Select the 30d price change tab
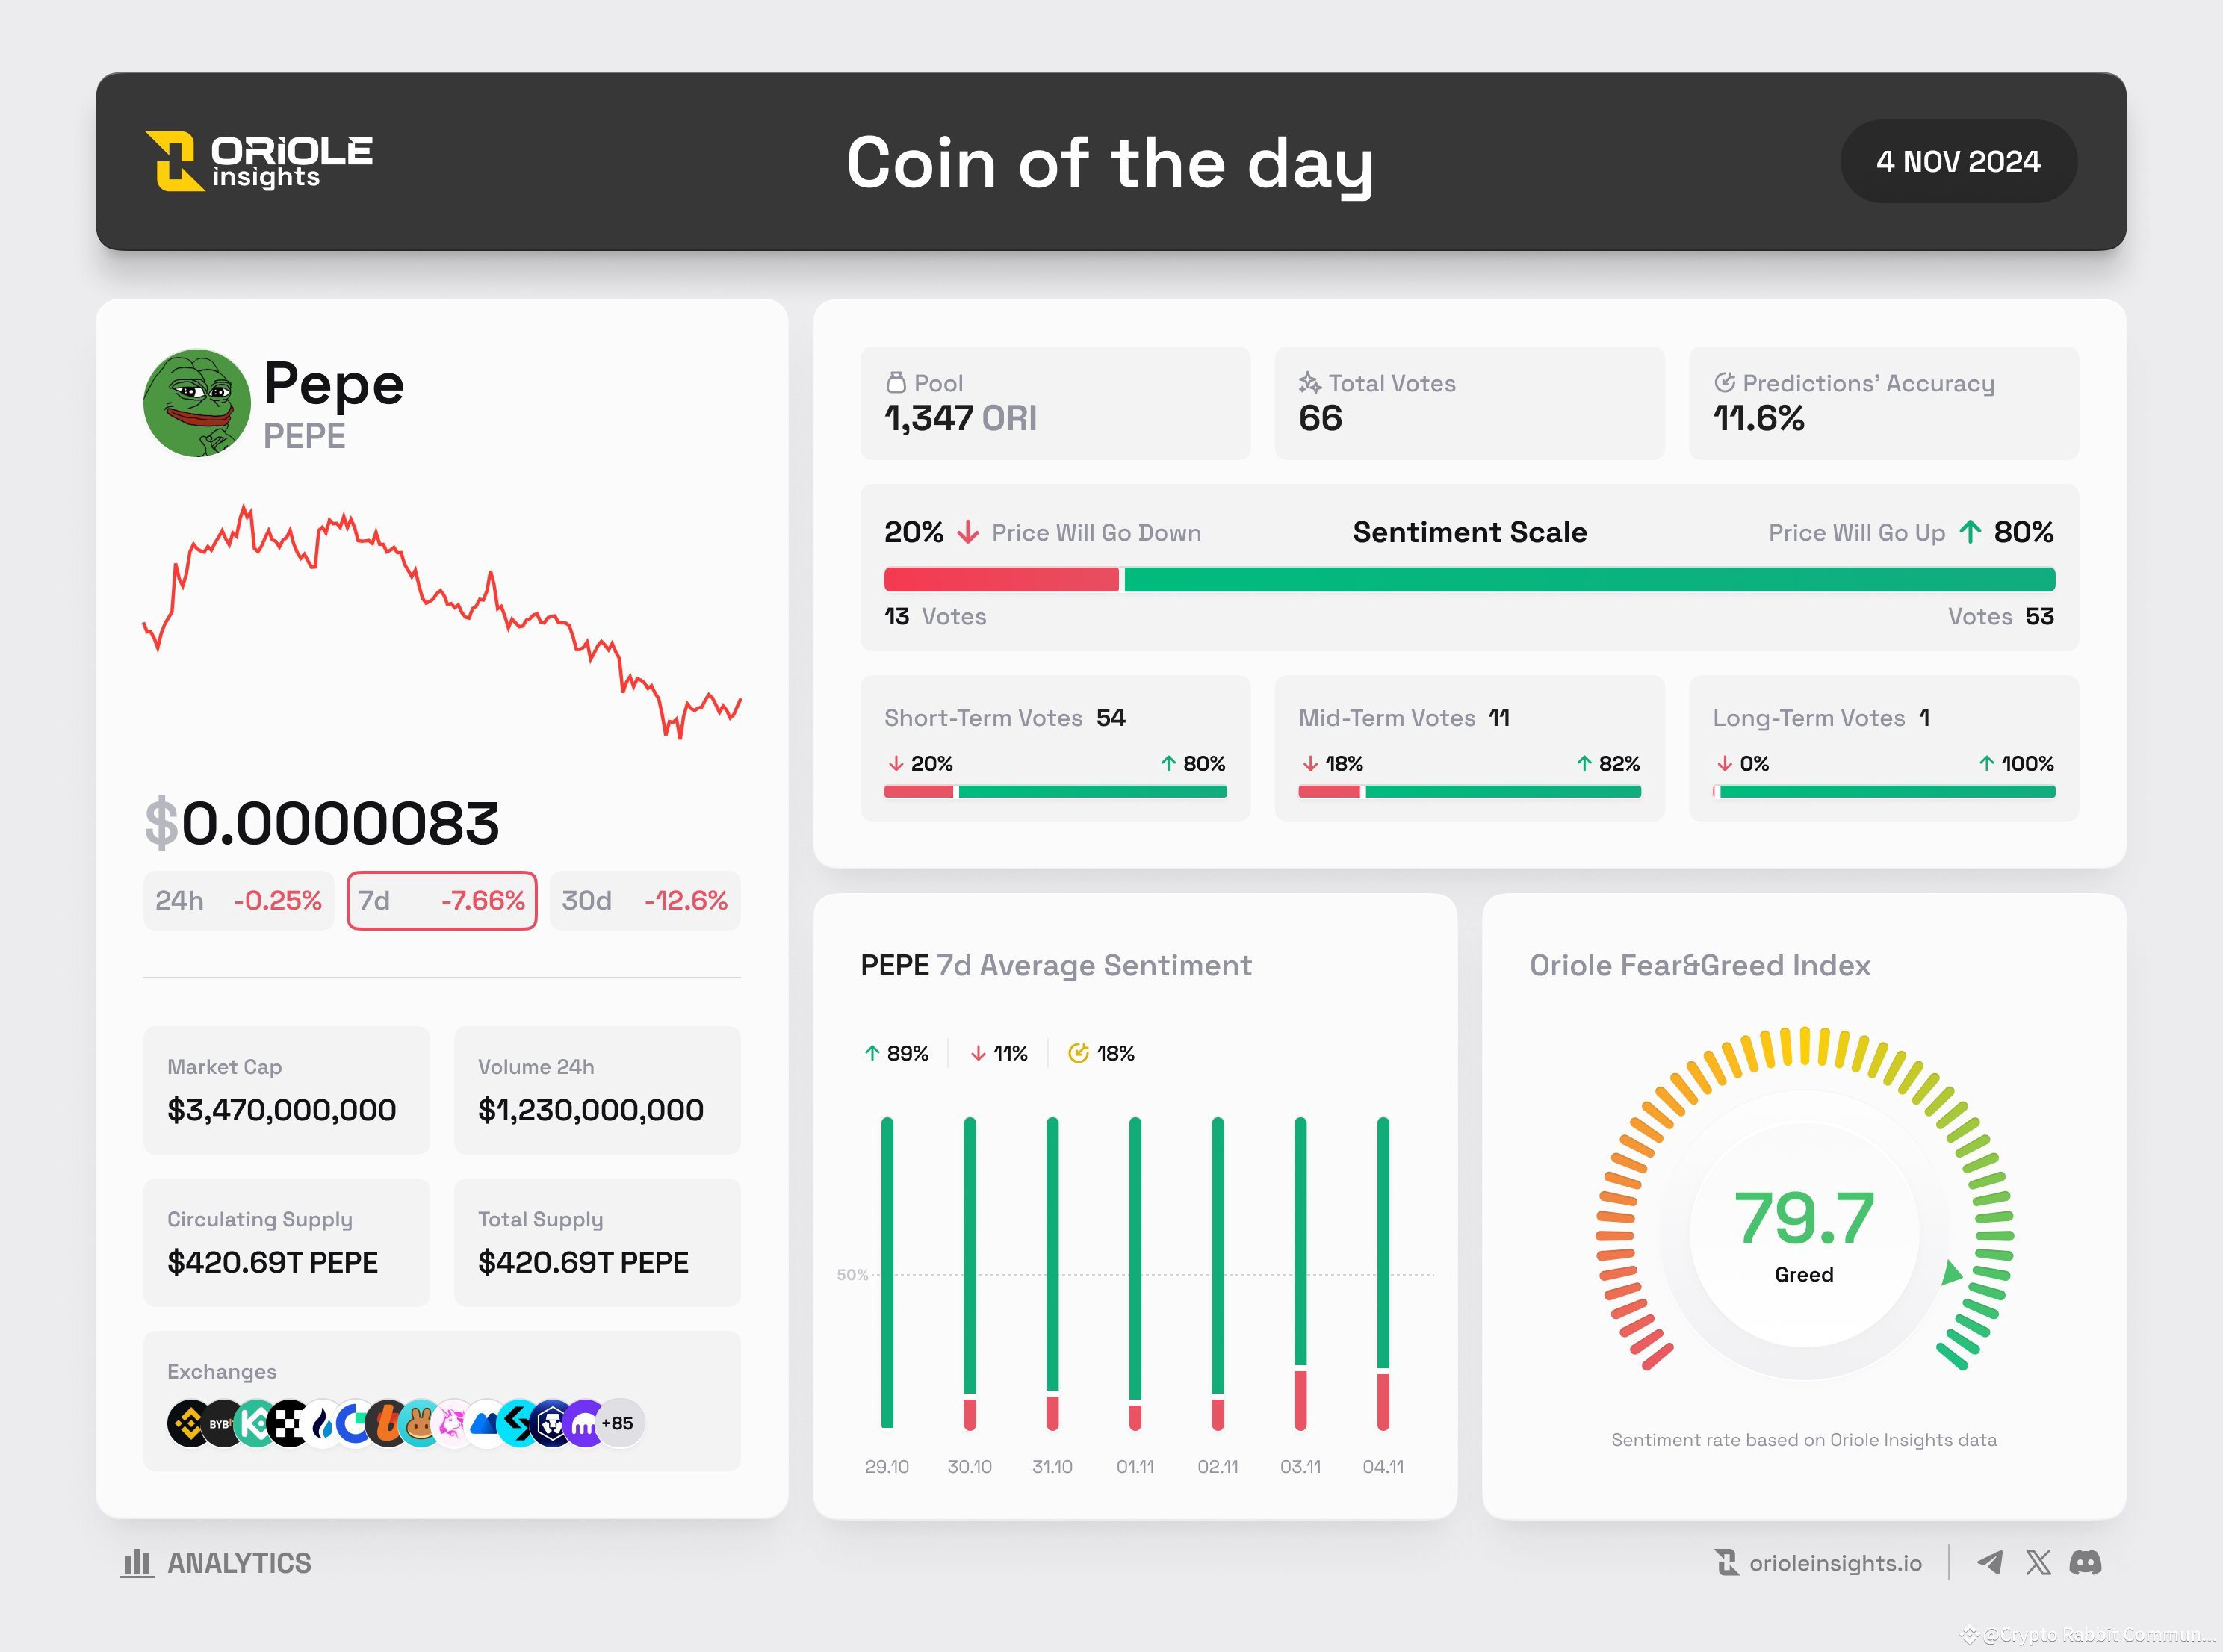 [x=645, y=901]
